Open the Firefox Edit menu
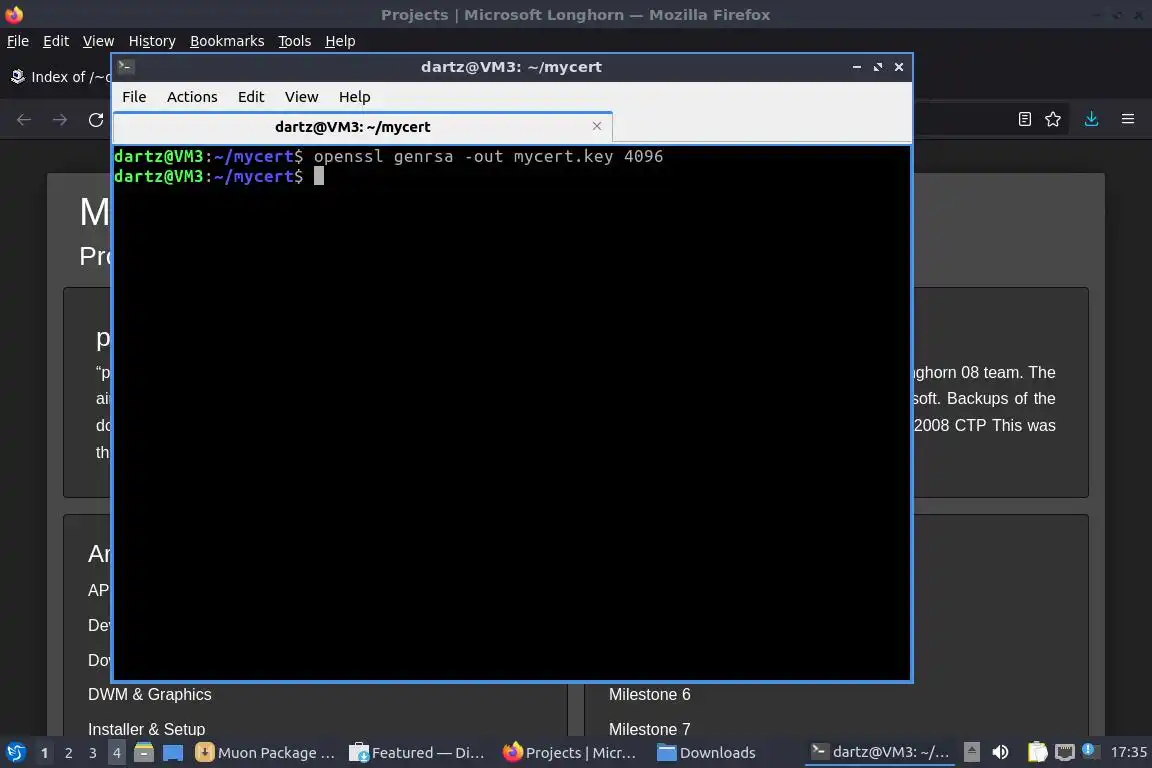 pyautogui.click(x=56, y=41)
